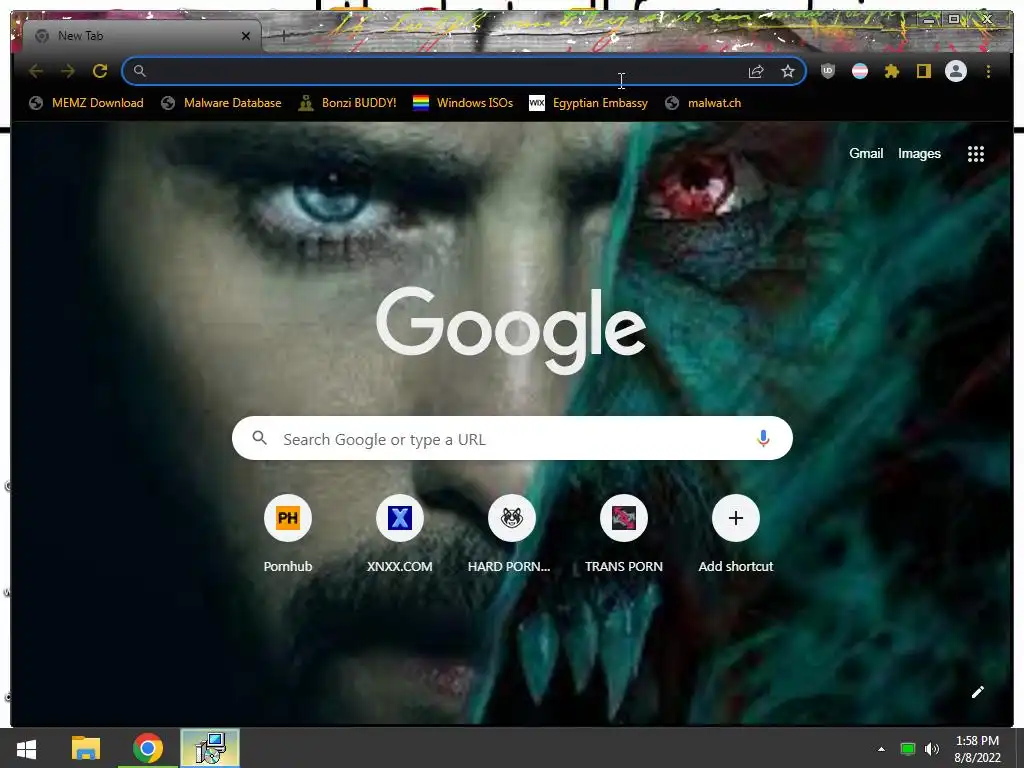The image size is (1024, 768).
Task: Open the Bonzi BUDDY! bookmark
Action: [347, 103]
